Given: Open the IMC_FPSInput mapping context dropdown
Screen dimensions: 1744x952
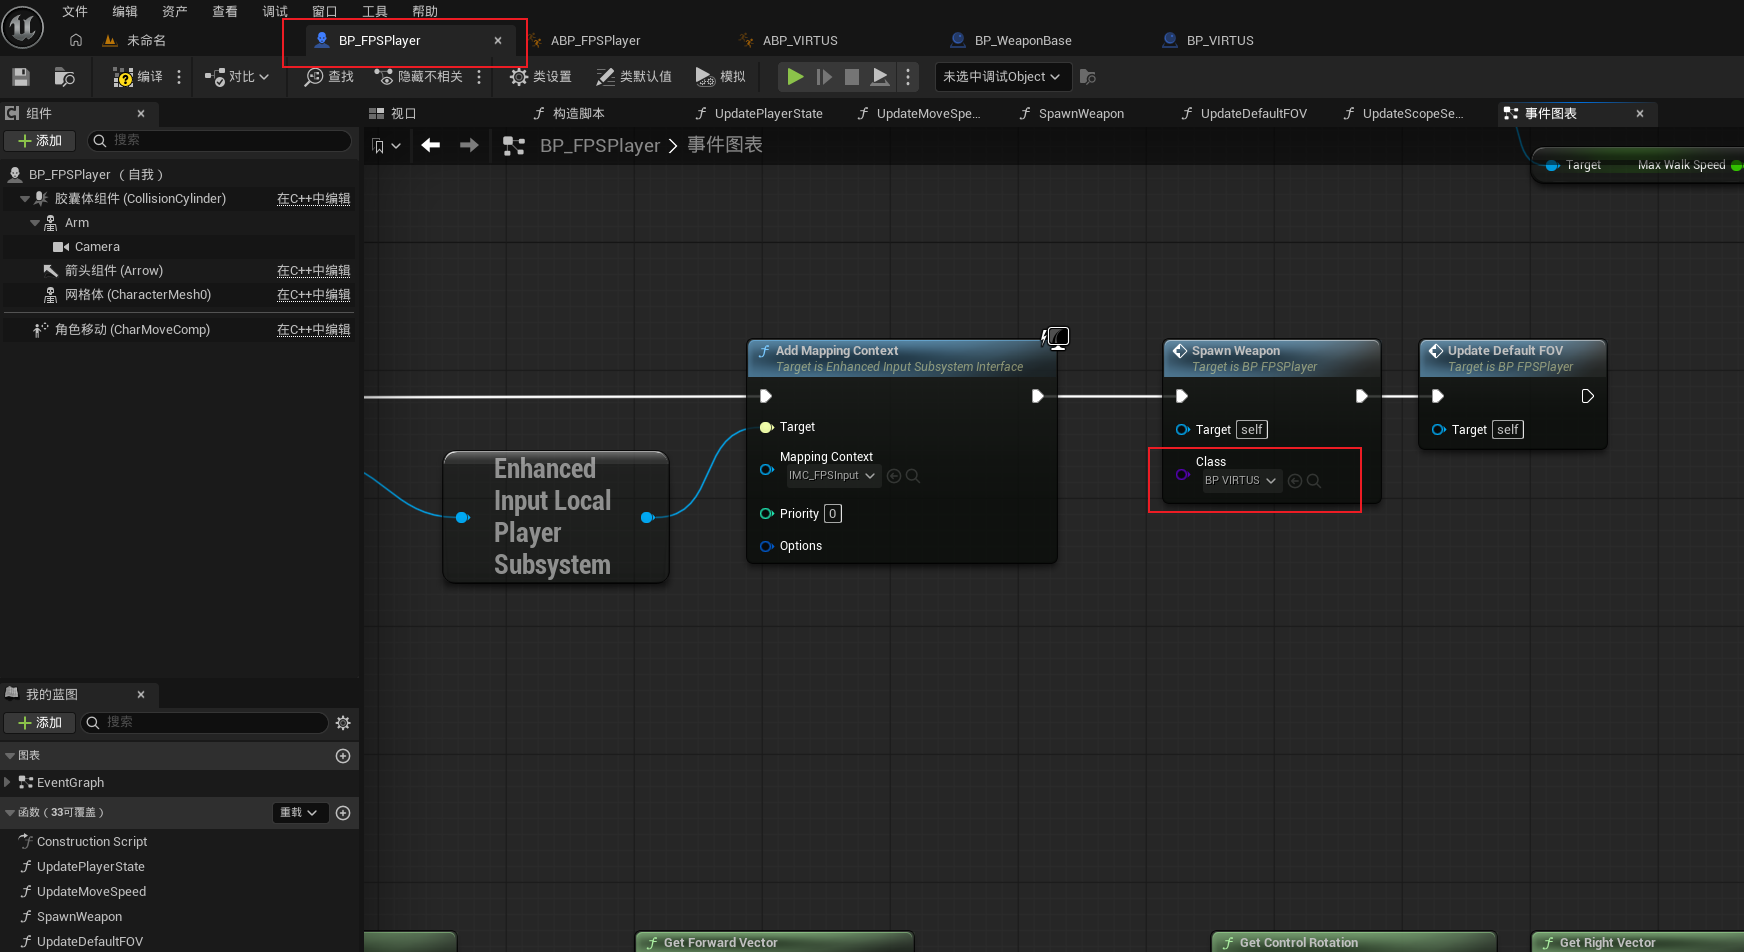Looking at the screenshot, I should pos(831,476).
